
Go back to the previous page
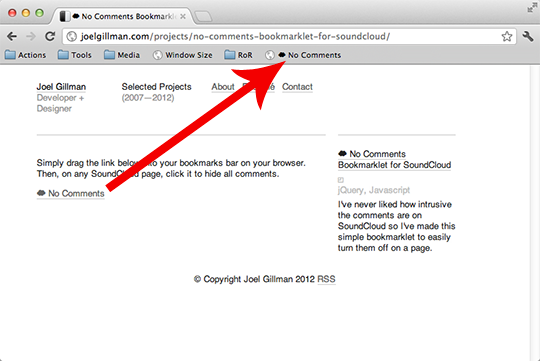coord(12,36)
